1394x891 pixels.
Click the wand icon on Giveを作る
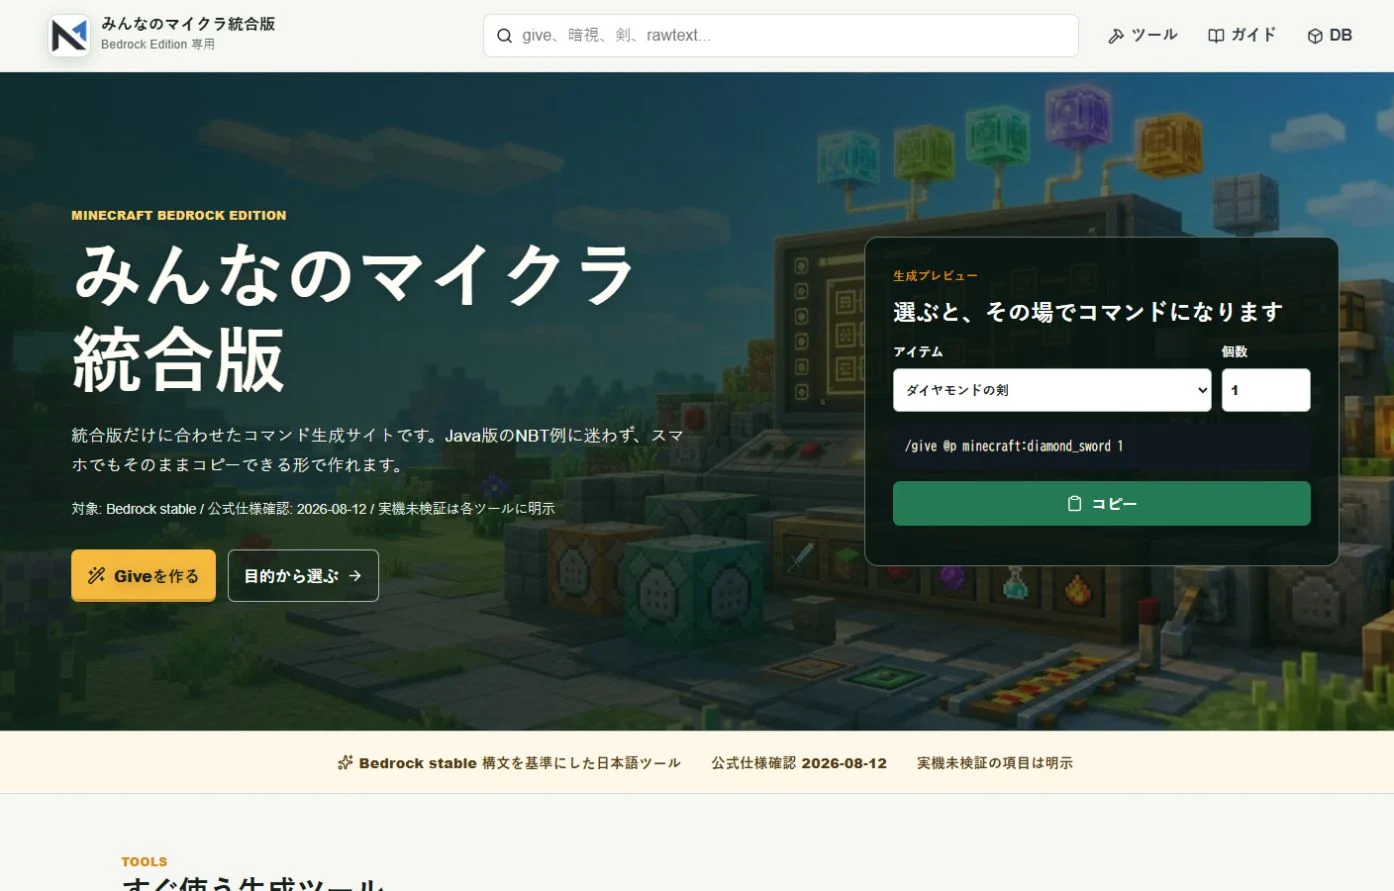(x=96, y=575)
